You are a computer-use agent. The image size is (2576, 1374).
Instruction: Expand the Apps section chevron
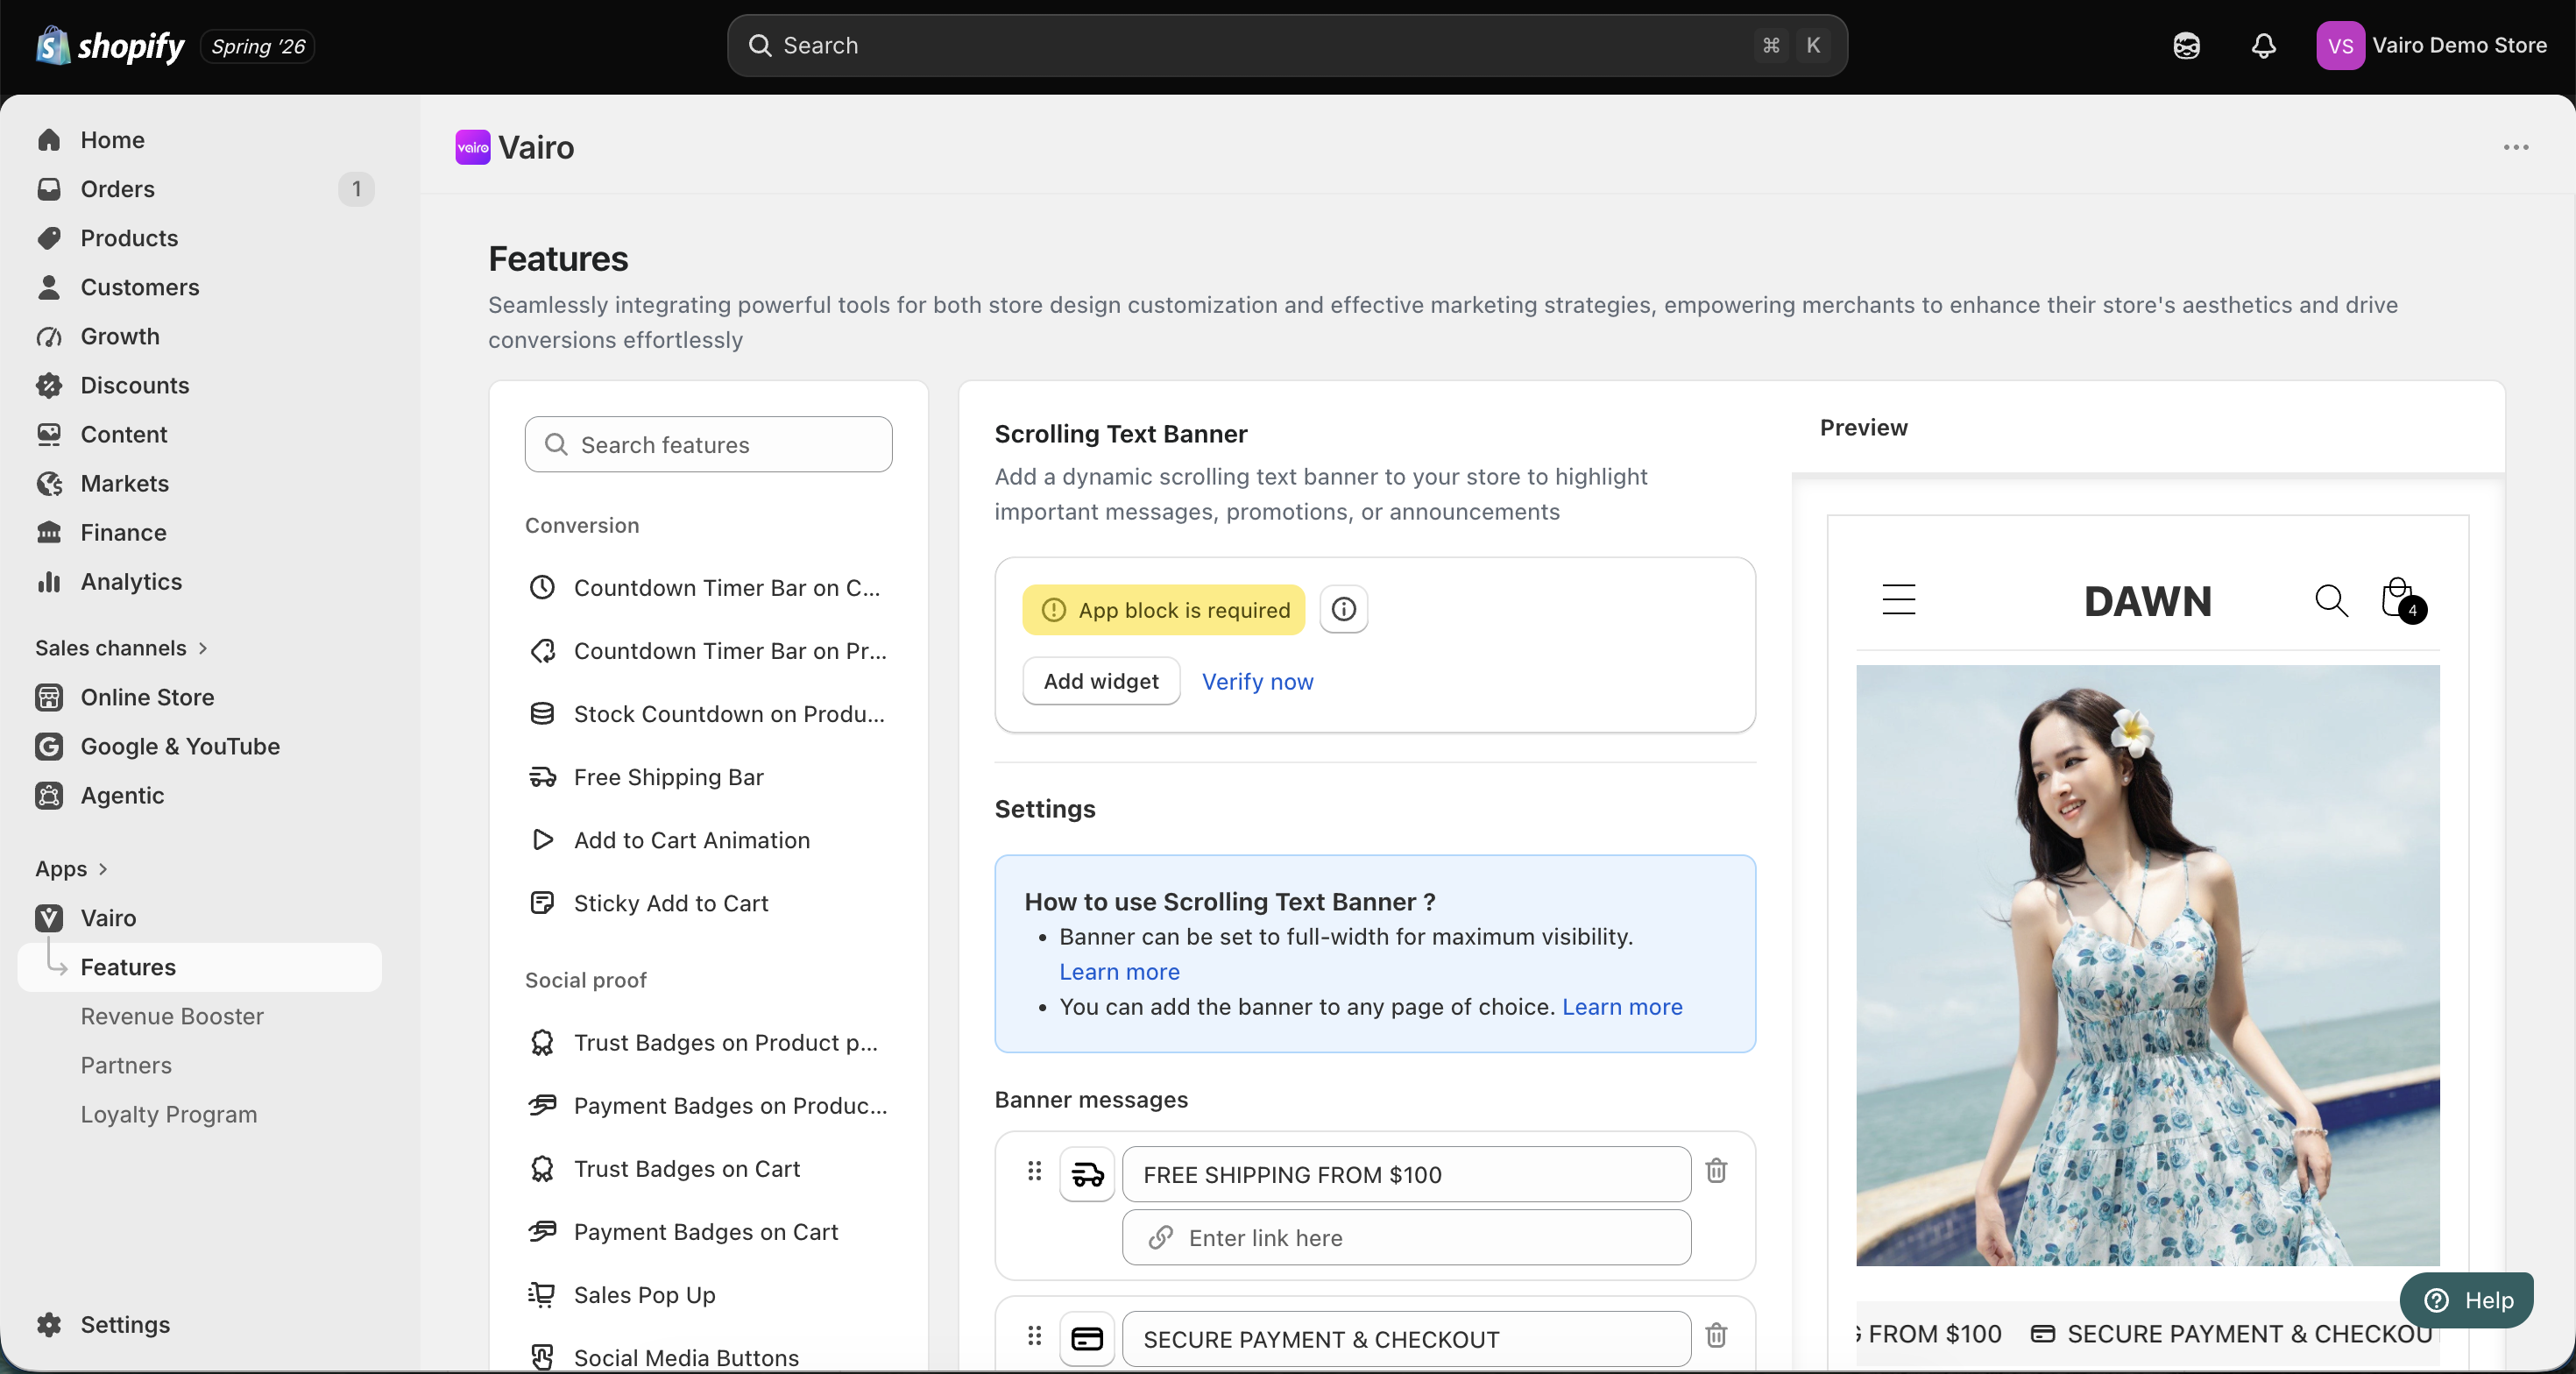[x=102, y=869]
